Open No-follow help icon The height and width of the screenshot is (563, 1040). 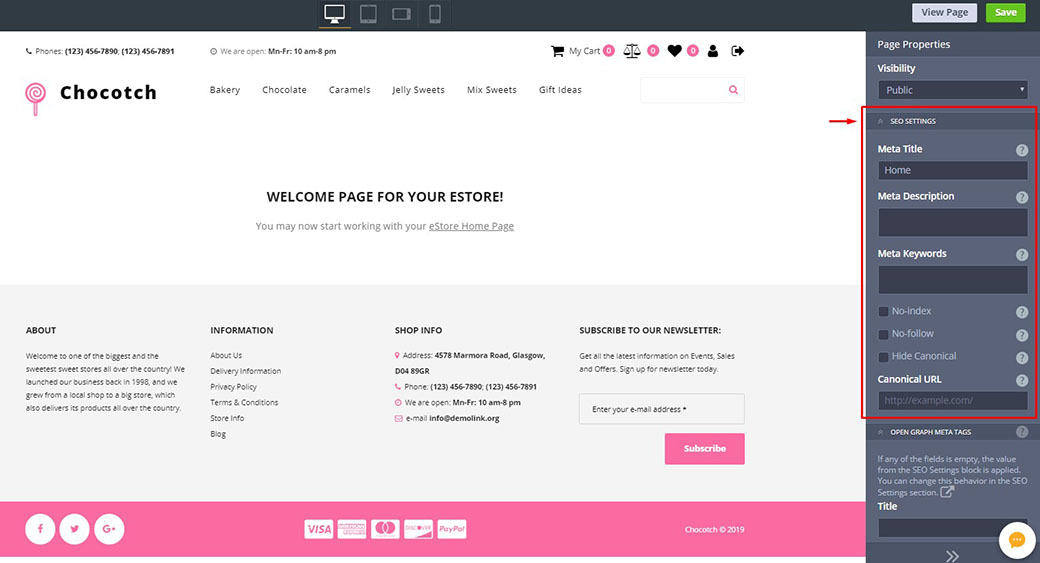click(x=1022, y=335)
